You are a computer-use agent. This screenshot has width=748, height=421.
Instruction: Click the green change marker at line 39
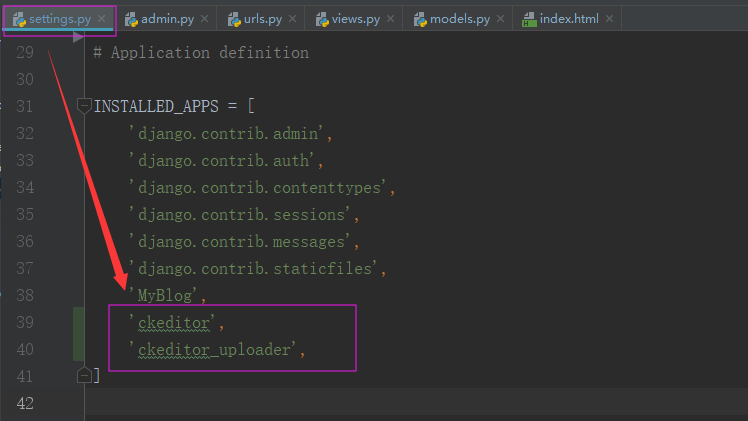79,322
